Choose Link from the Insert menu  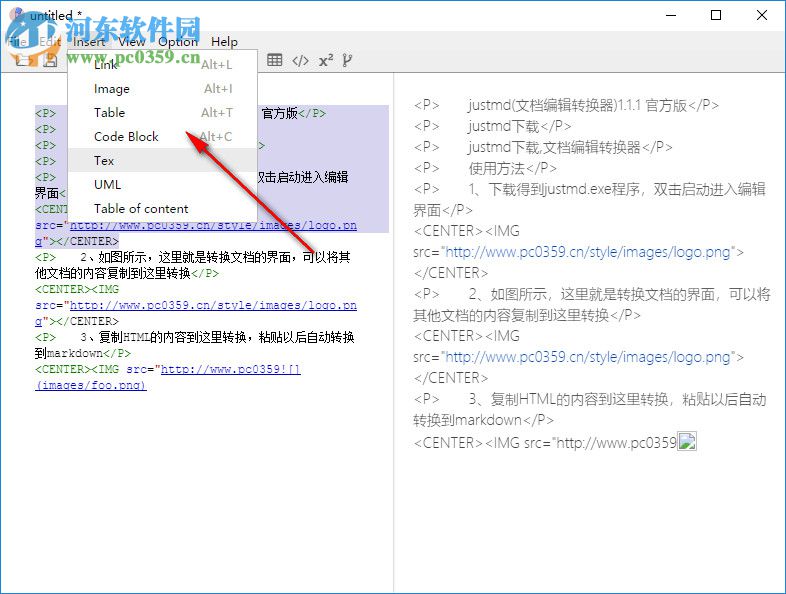click(x=162, y=64)
